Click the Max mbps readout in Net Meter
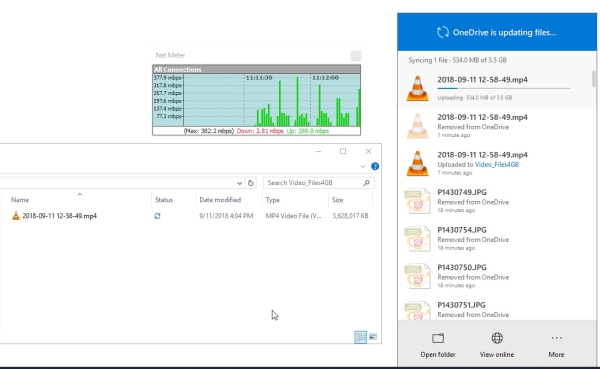This screenshot has height=369, width=600. [209, 131]
